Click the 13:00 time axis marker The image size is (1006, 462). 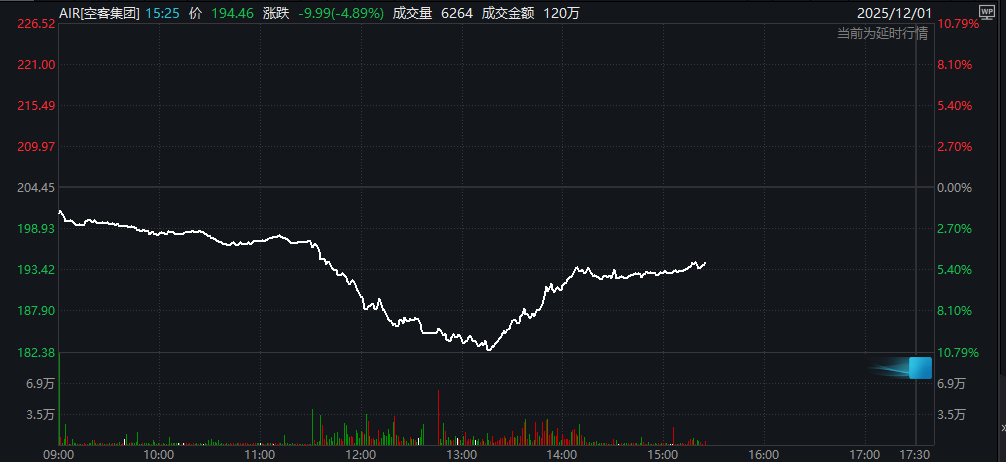461,454
